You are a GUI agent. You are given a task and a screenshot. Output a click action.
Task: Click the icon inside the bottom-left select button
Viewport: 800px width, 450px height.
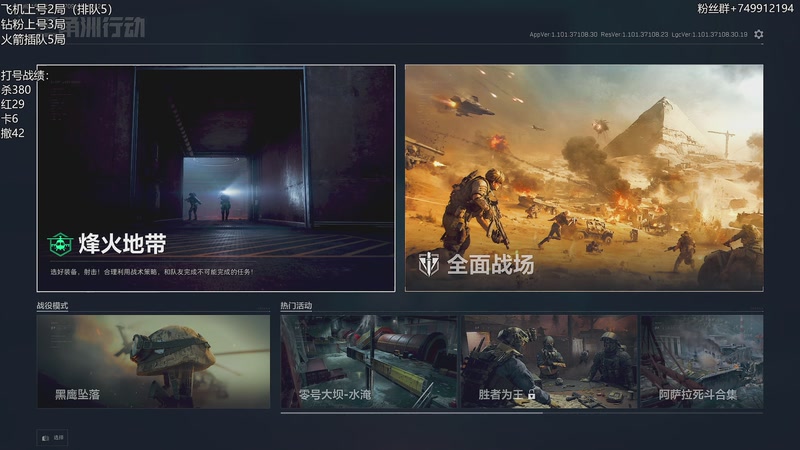[45, 438]
